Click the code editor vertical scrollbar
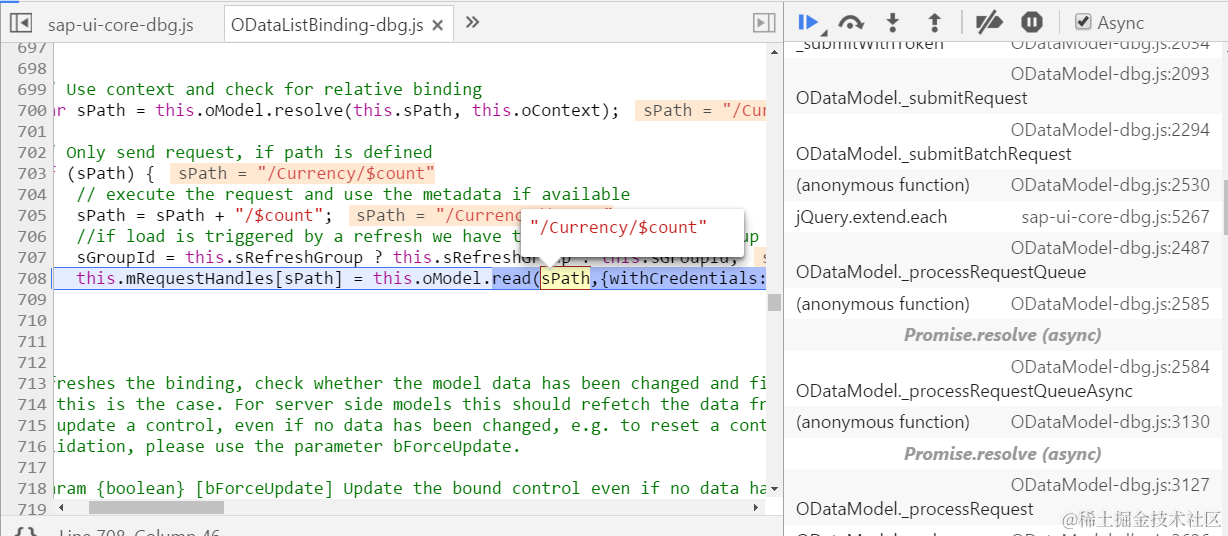The height and width of the screenshot is (536, 1228). tap(774, 303)
